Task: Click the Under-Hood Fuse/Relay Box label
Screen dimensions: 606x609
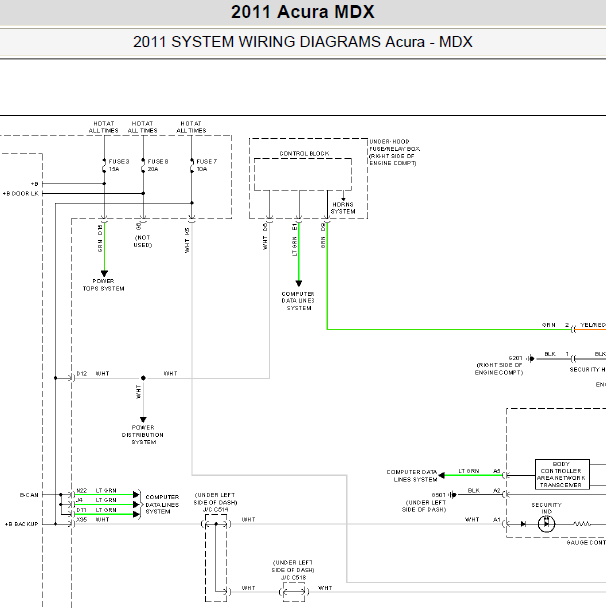Action: click(x=394, y=152)
